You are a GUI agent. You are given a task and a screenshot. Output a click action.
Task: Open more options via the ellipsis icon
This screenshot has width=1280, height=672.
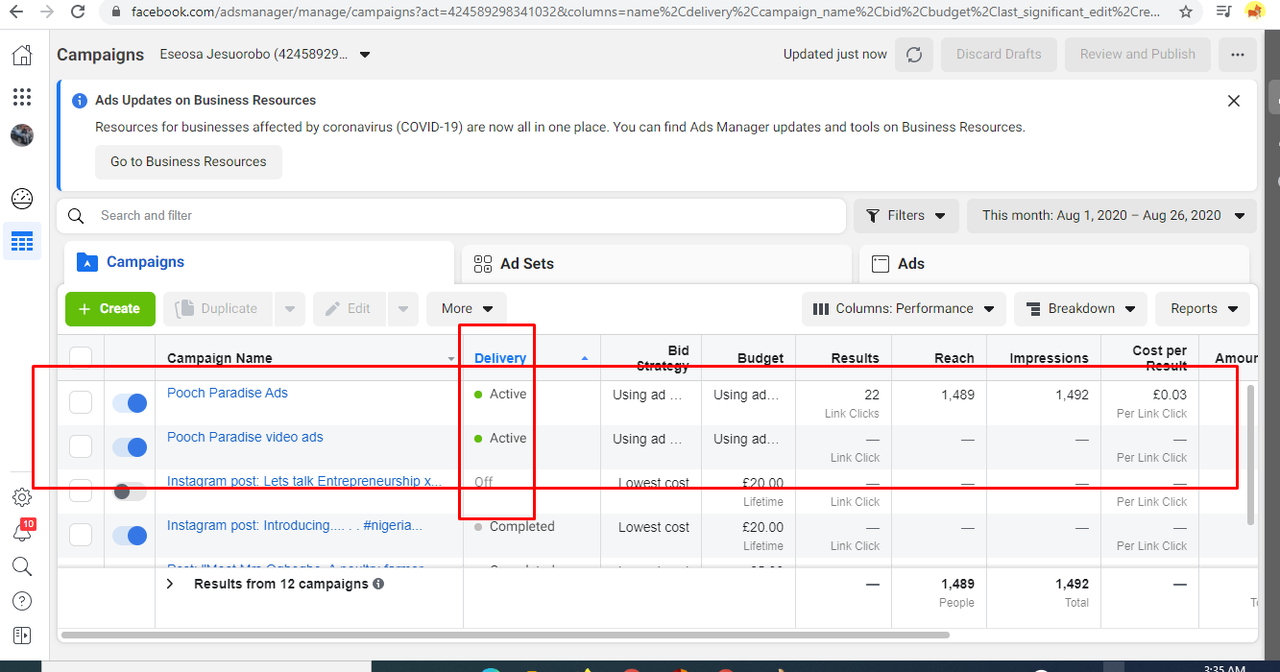pos(1237,54)
